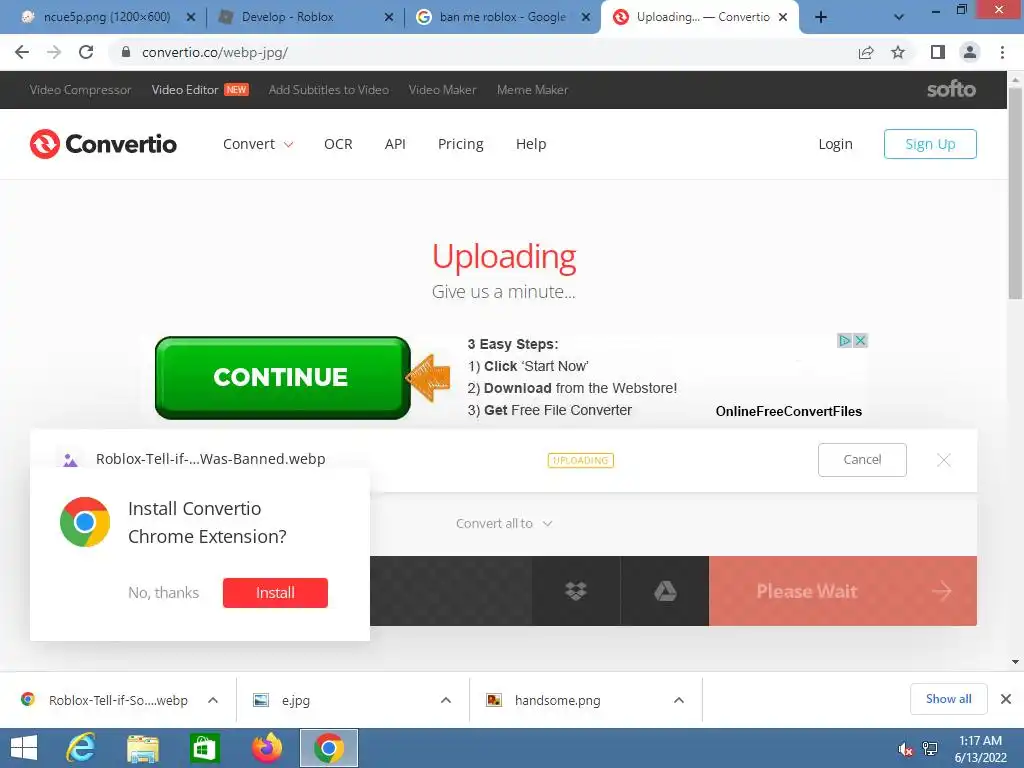Open the Help page
This screenshot has width=1024, height=768.
531,144
